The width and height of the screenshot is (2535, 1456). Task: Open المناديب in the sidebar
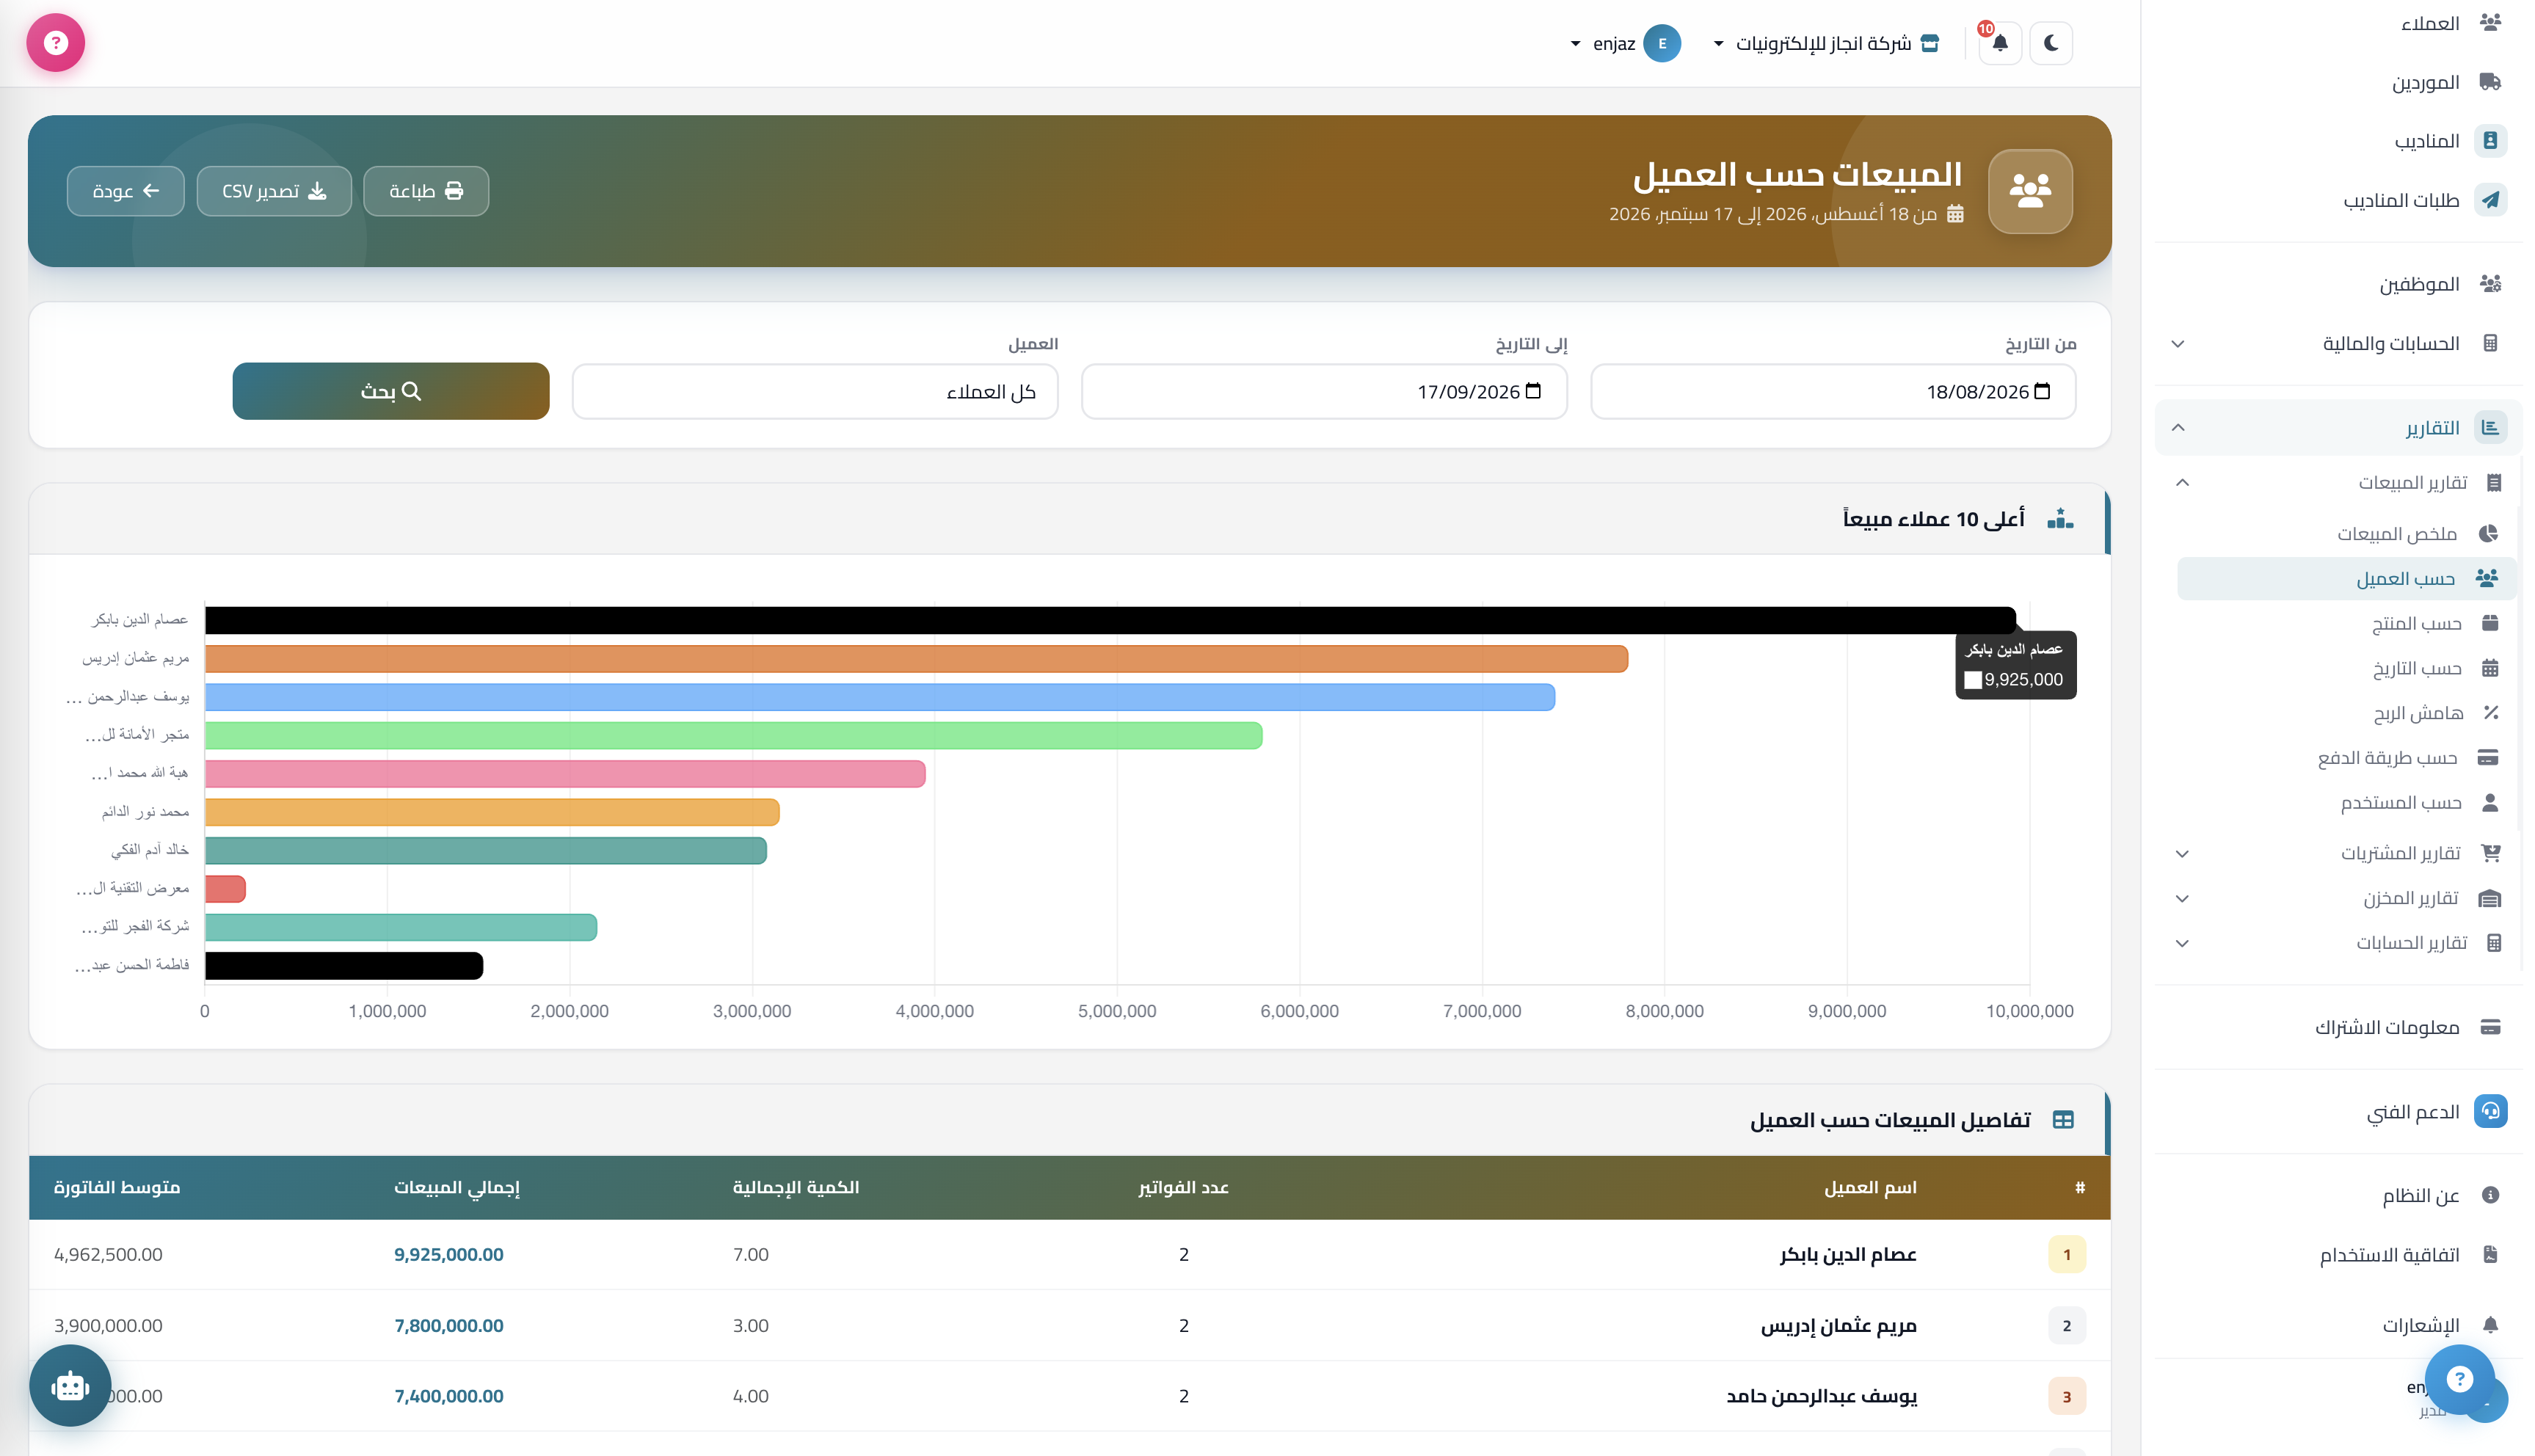point(2337,141)
